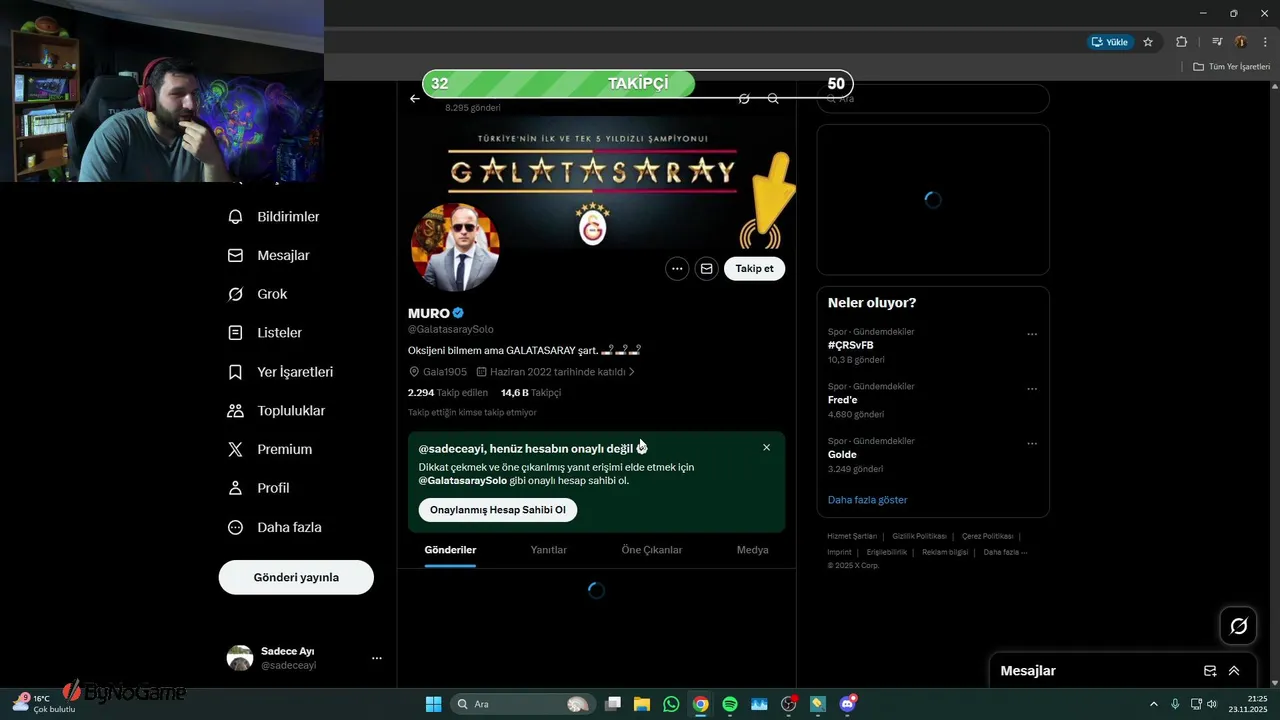Open Mesajlar envelope in left sidebar
Screen dimensions: 1280x720
269,256
